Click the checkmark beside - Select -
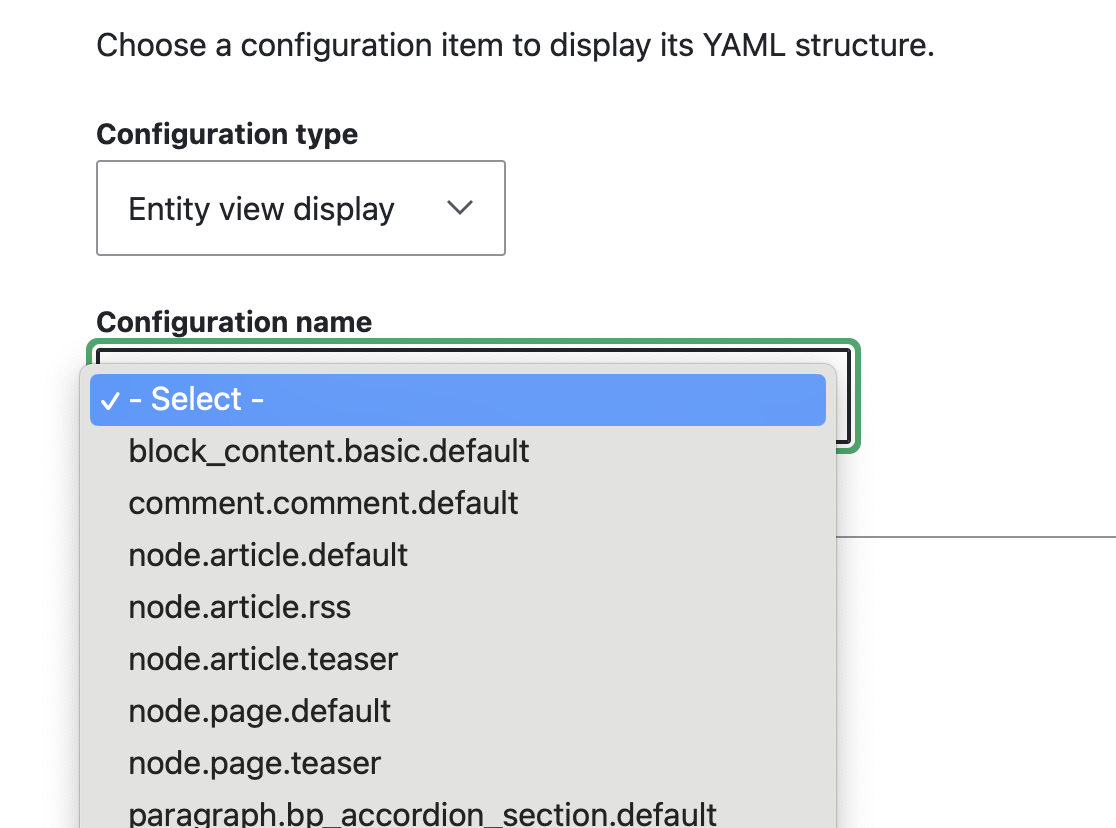This screenshot has height=828, width=1116. click(110, 400)
